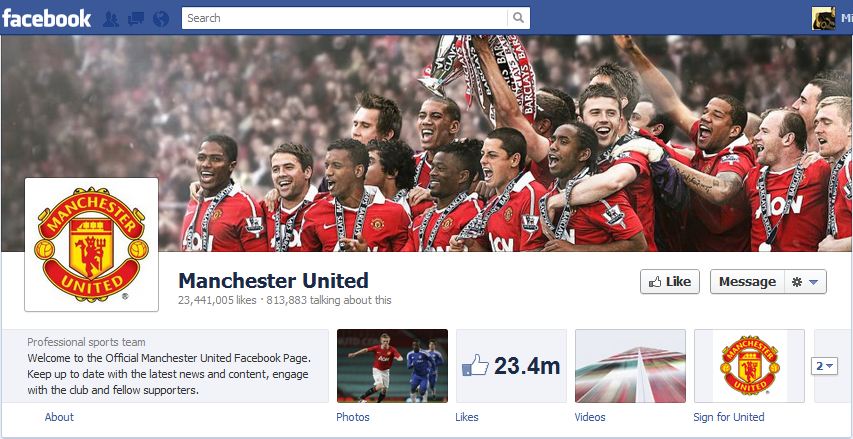
Task: Open the Photos section label
Action: pyautogui.click(x=353, y=417)
